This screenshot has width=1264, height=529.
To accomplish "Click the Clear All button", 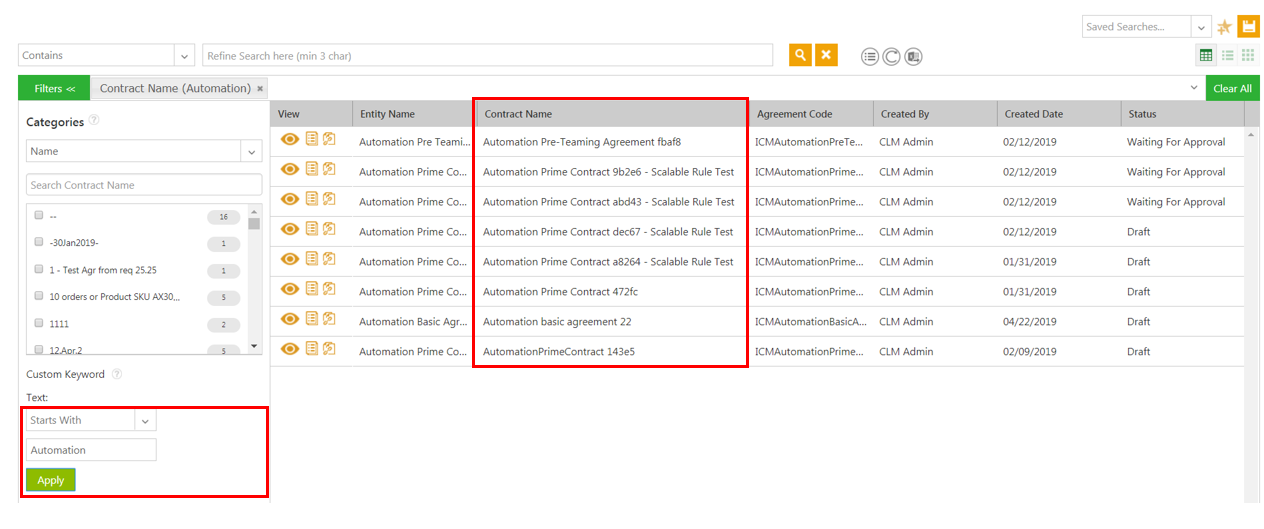I will [1232, 88].
